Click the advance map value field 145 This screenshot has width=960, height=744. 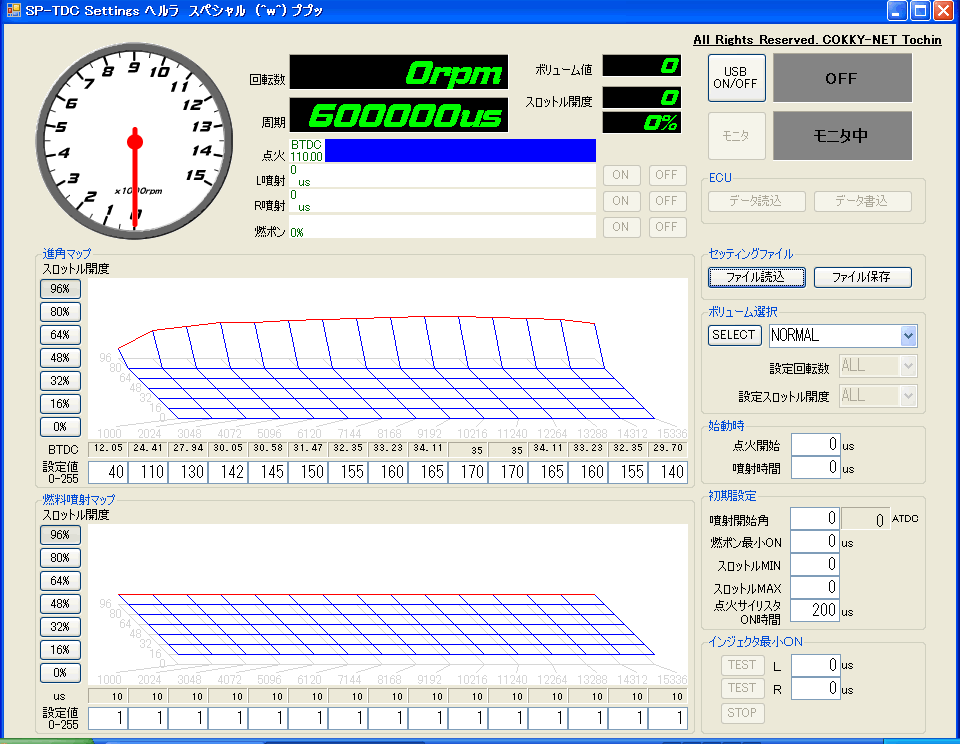[268, 472]
